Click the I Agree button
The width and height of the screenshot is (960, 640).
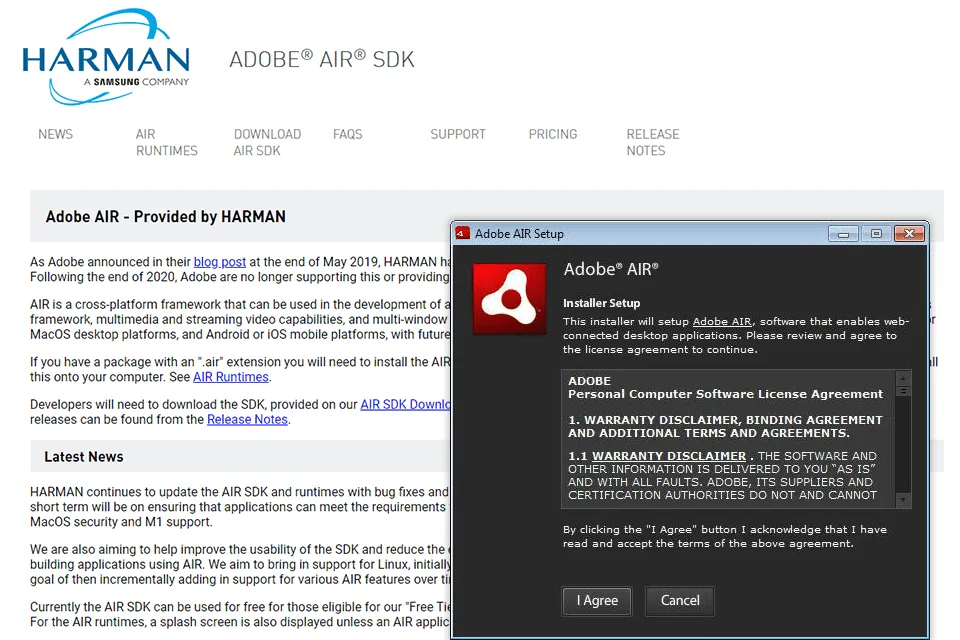point(597,601)
